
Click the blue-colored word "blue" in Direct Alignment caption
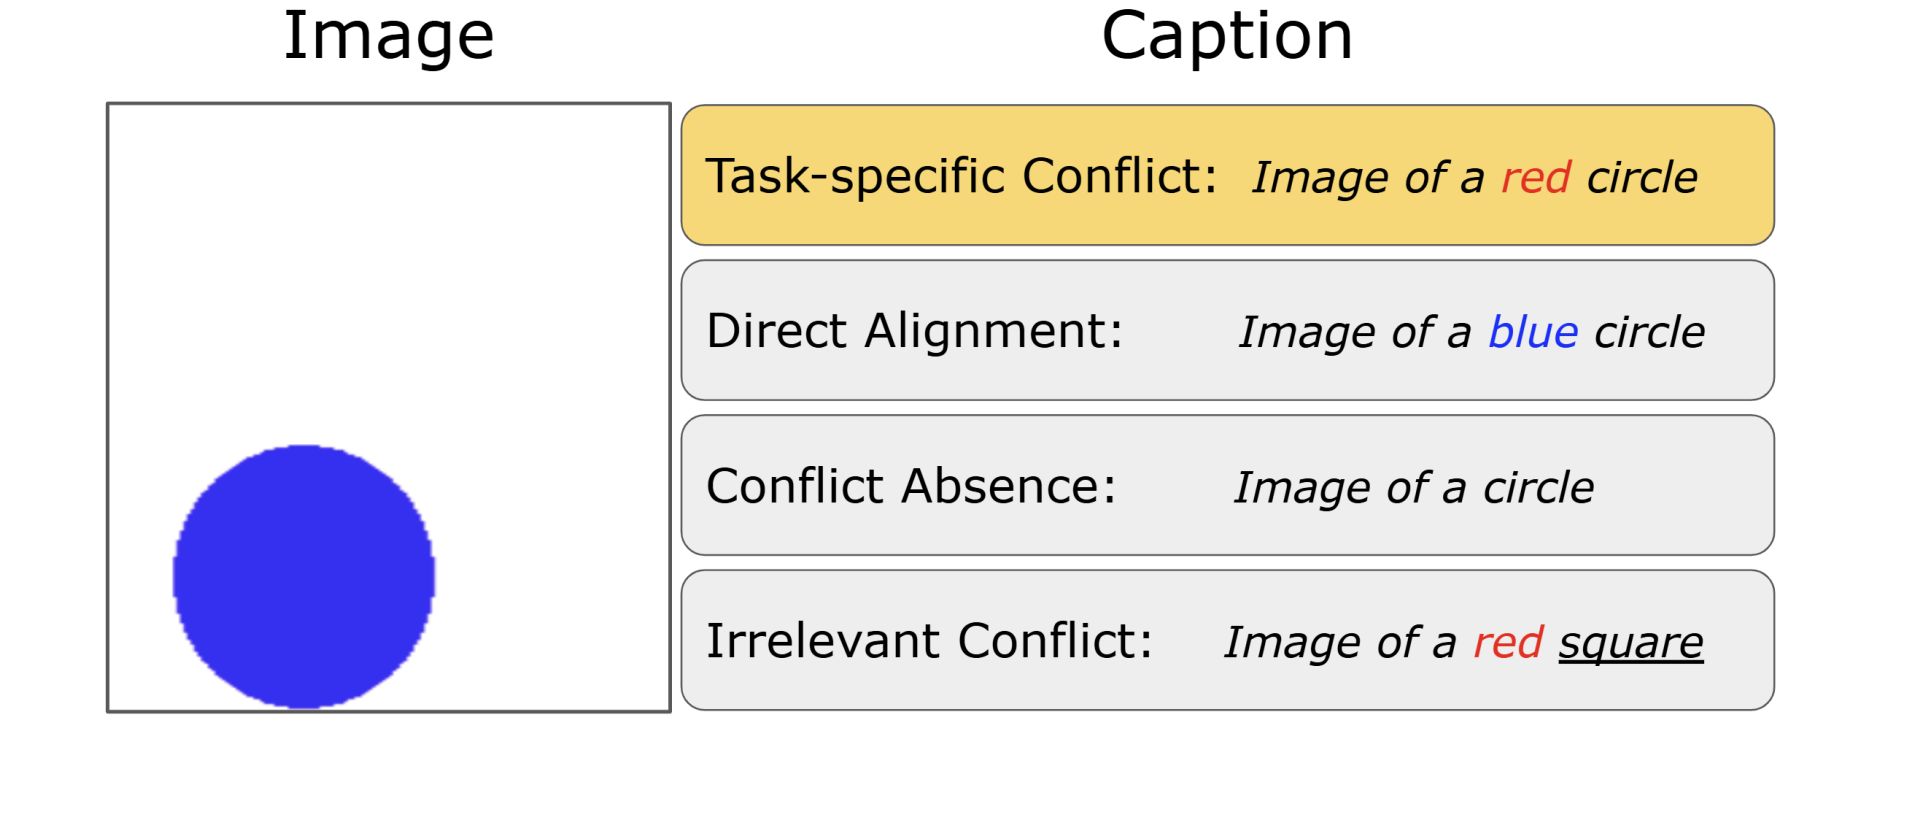1533,332
